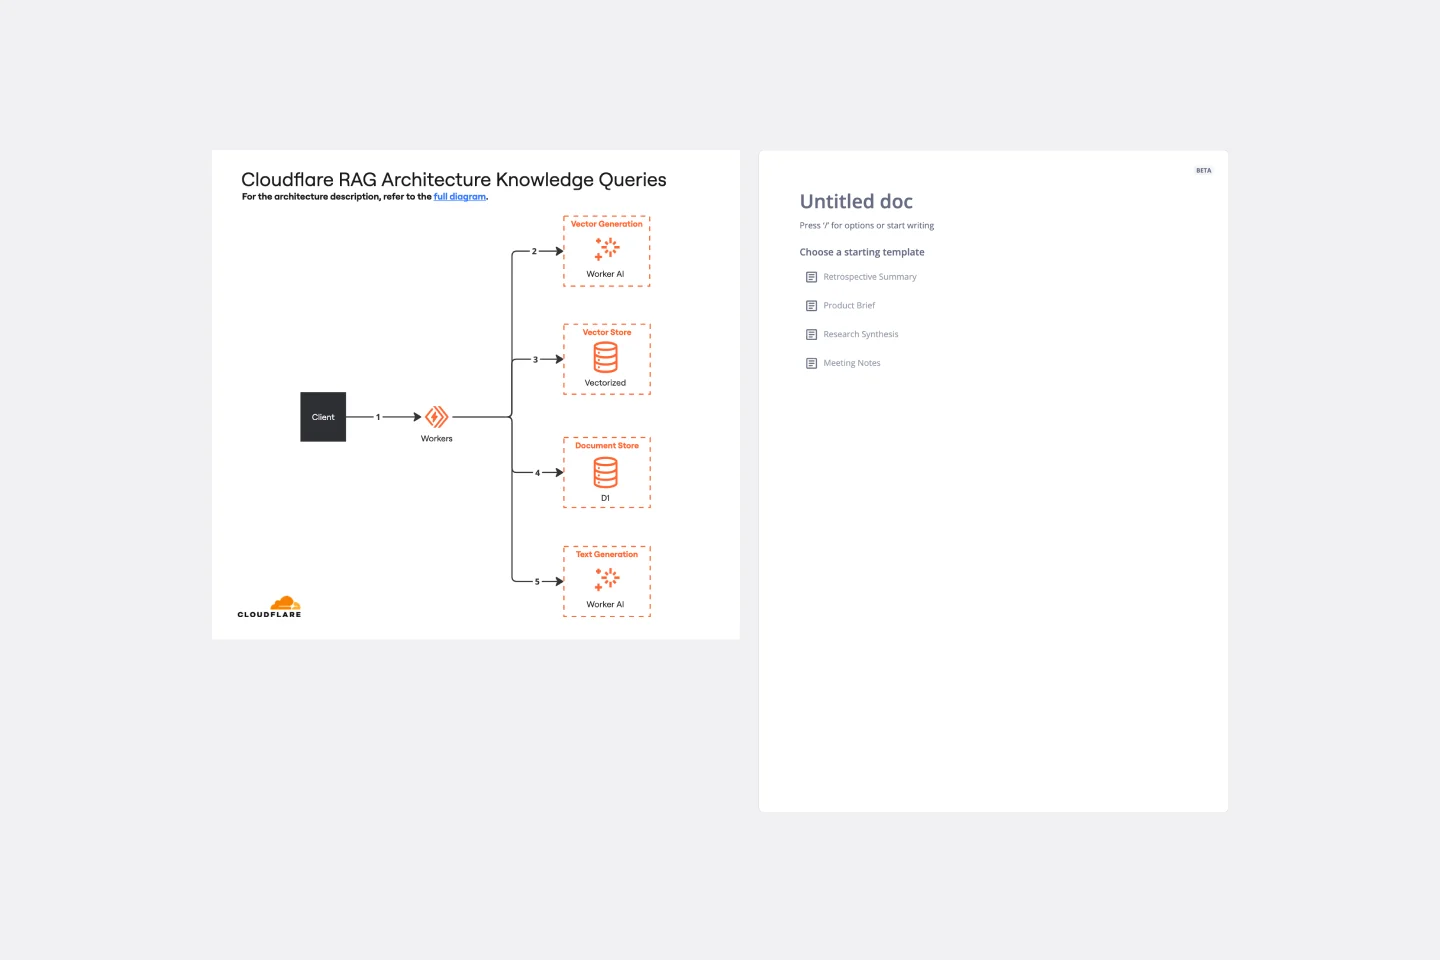Click the Vector Generation label
Viewport: 1440px width, 960px height.
coord(607,224)
